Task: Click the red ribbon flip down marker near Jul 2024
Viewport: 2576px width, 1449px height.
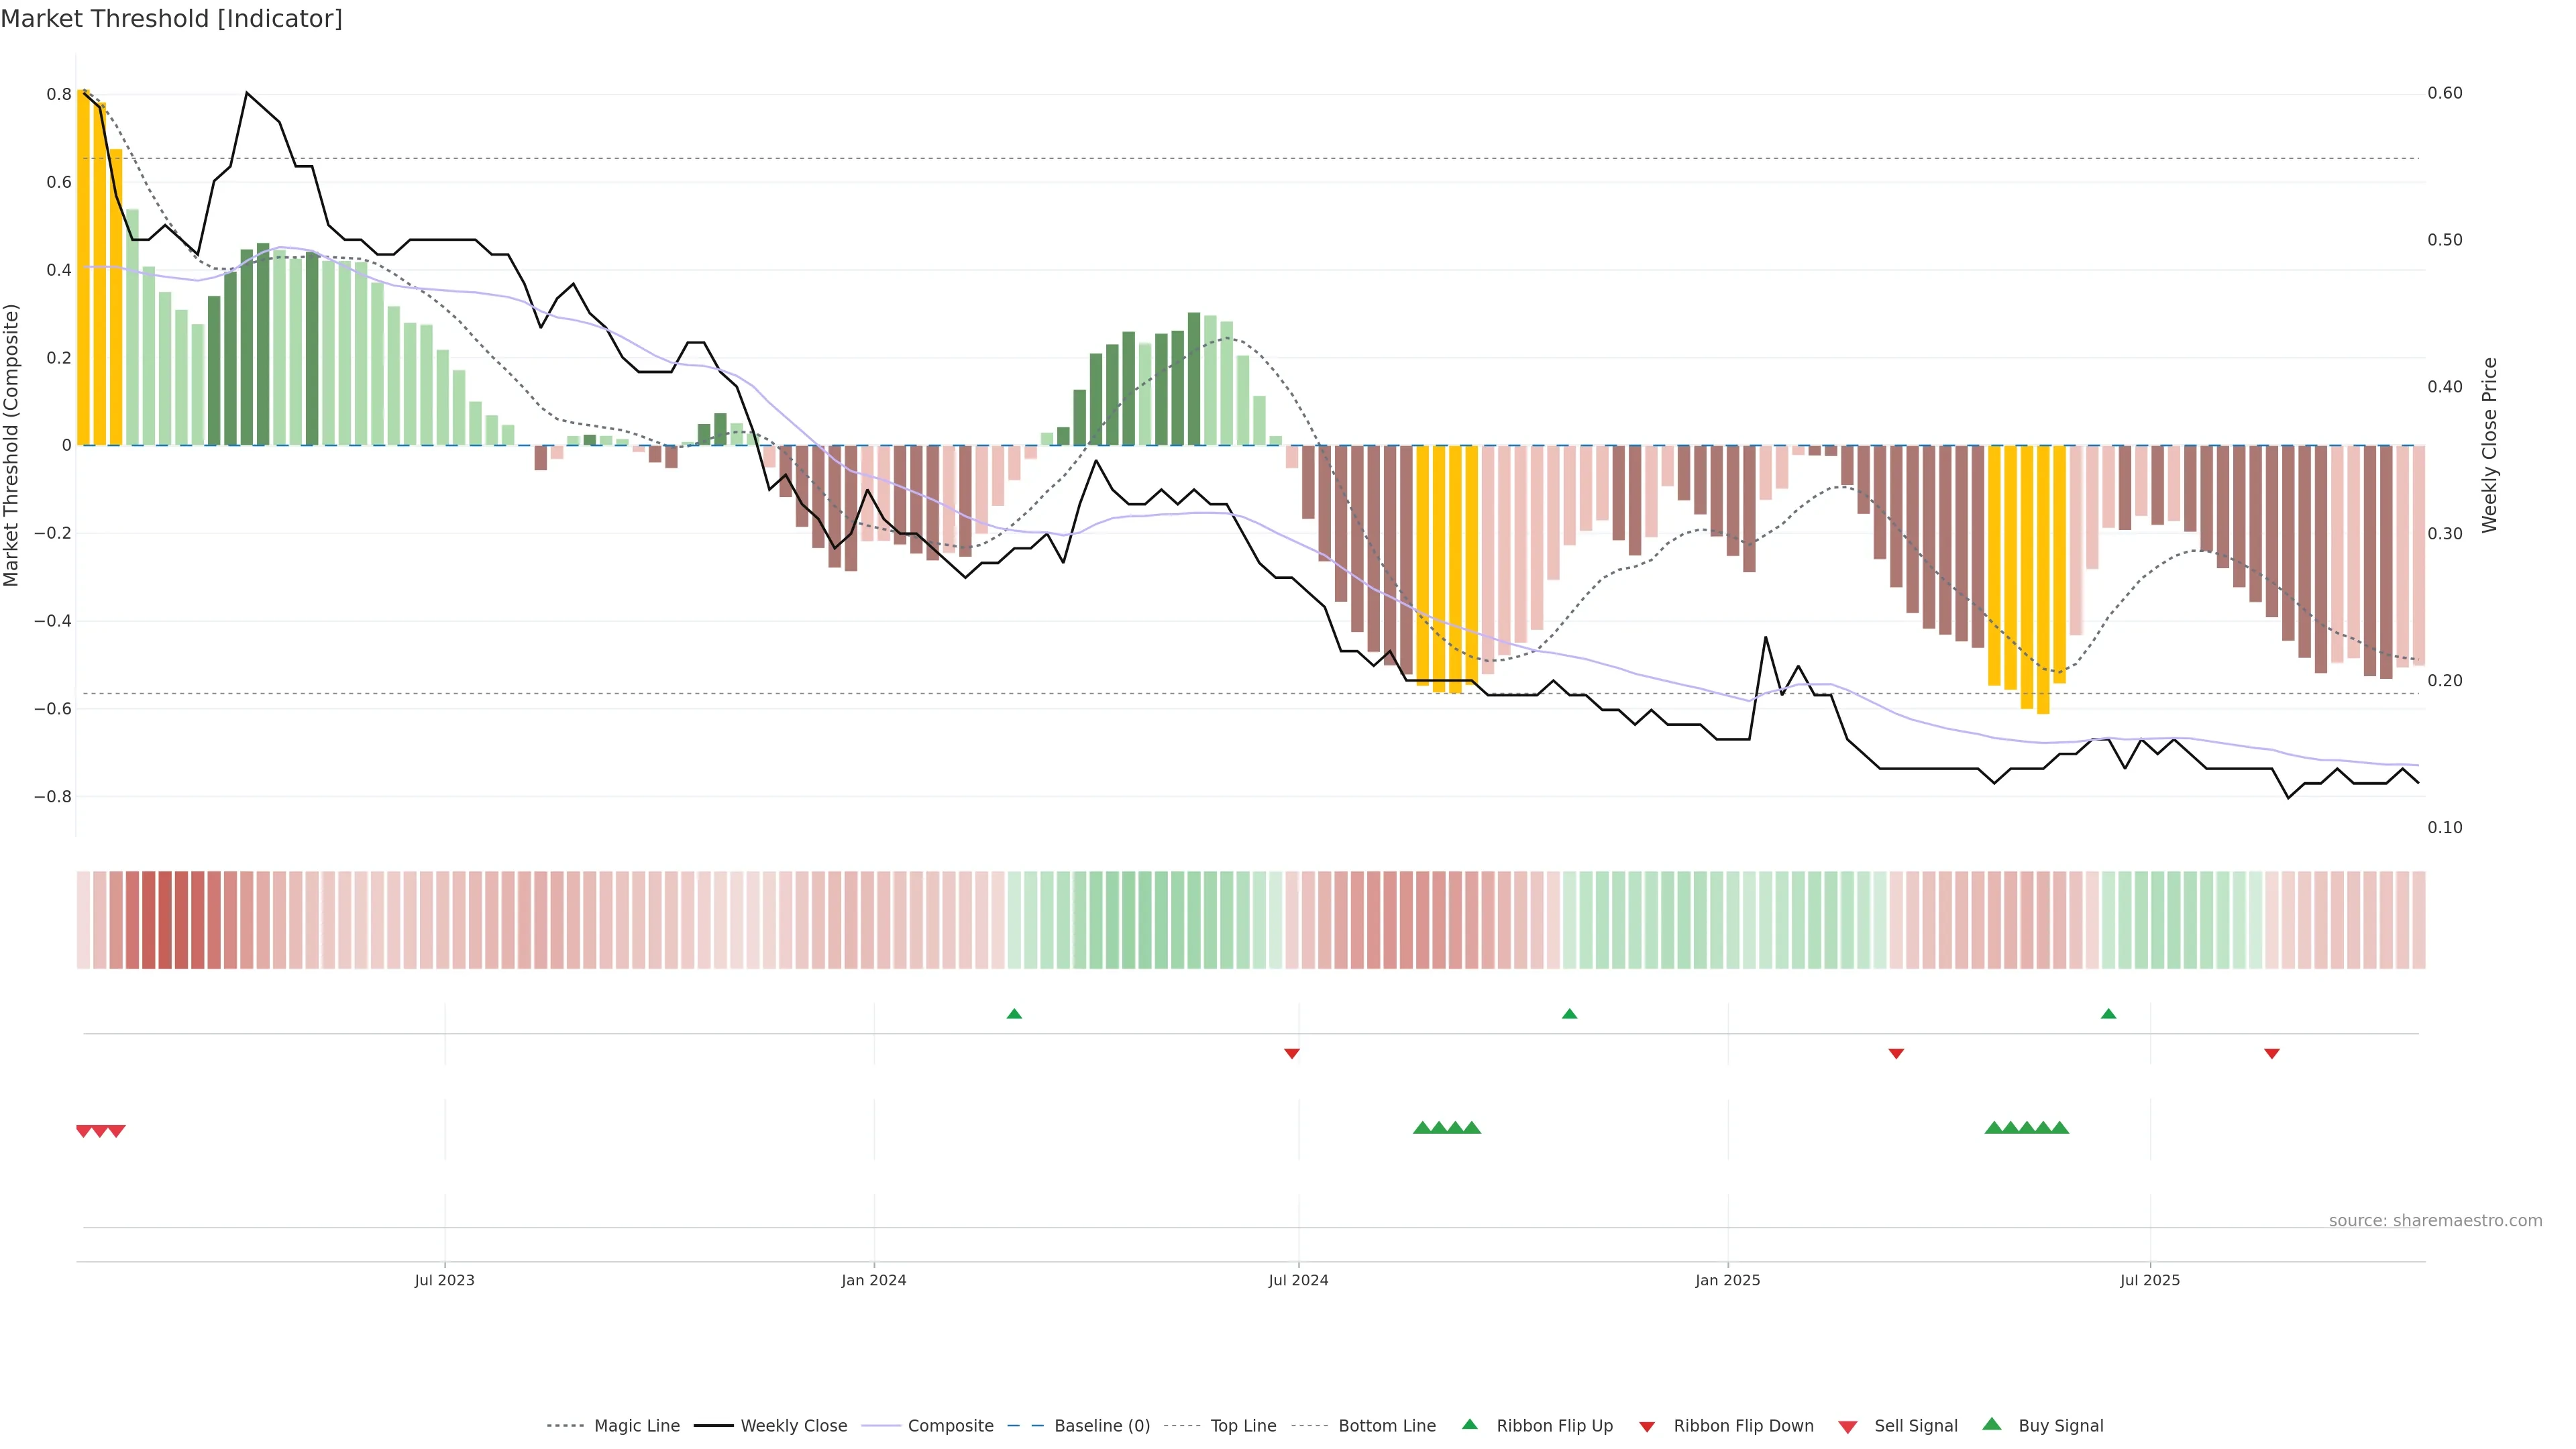Action: [1291, 1053]
